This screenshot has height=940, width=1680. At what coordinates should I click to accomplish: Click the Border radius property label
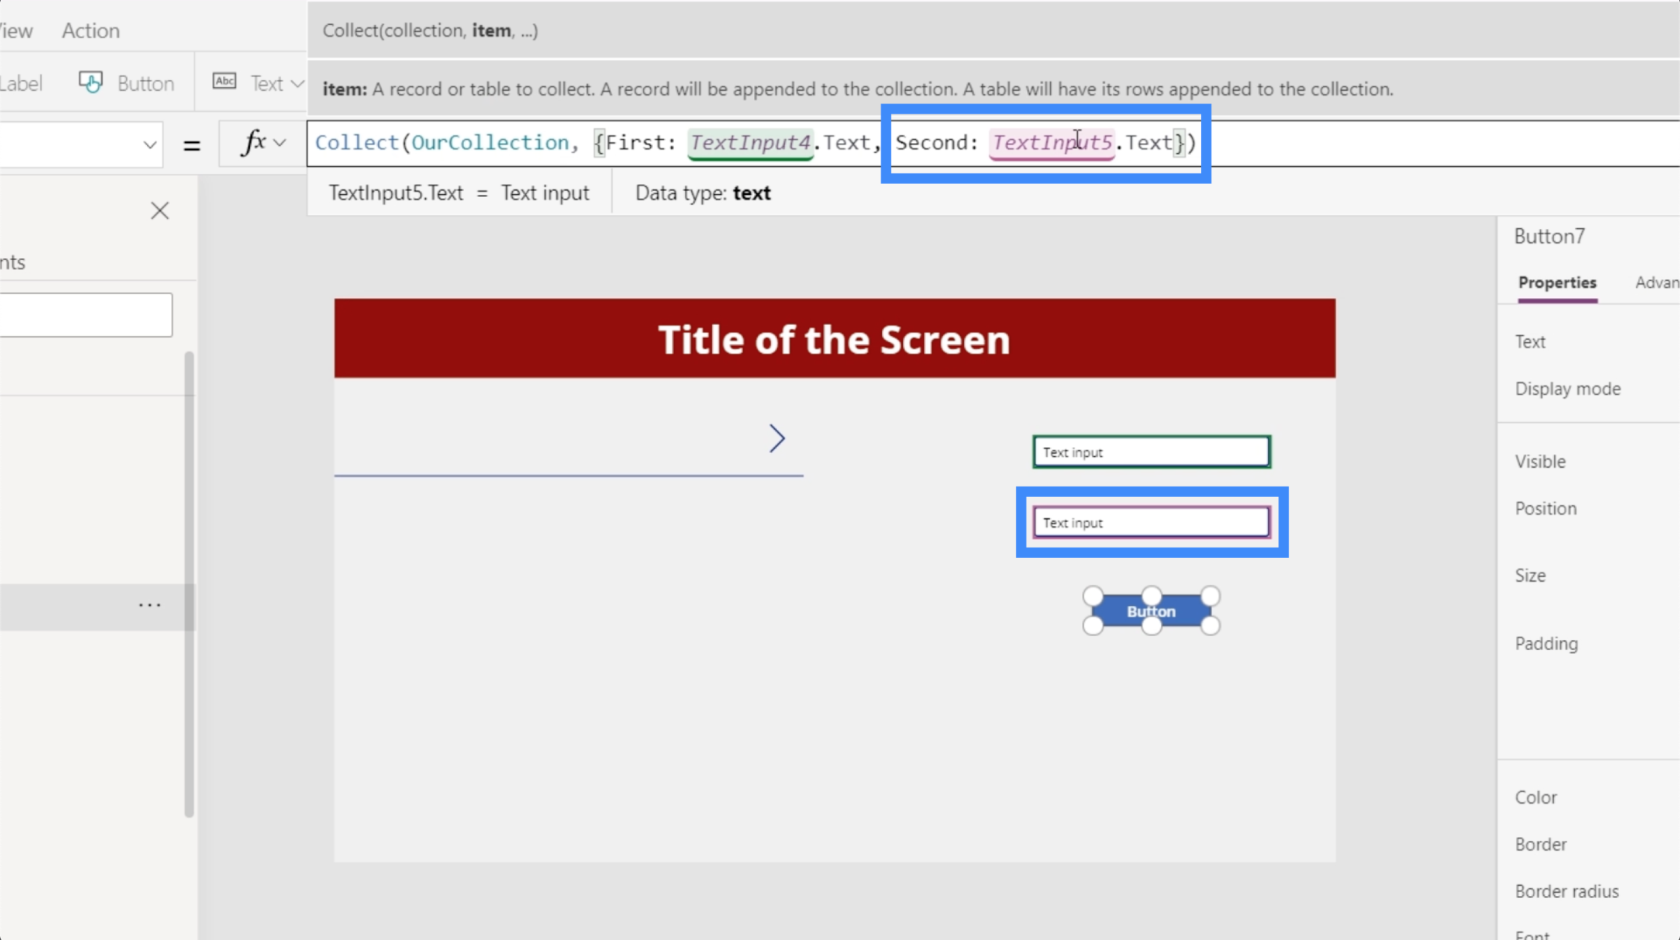click(x=1566, y=892)
